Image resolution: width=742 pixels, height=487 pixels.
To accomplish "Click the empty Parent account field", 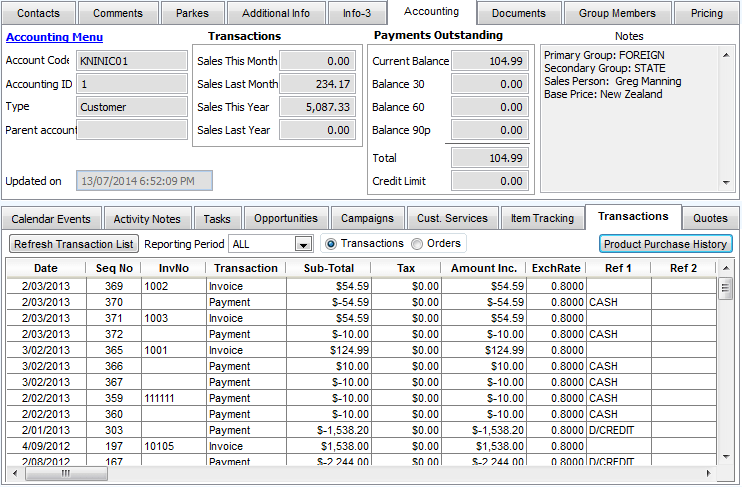I will (132, 130).
